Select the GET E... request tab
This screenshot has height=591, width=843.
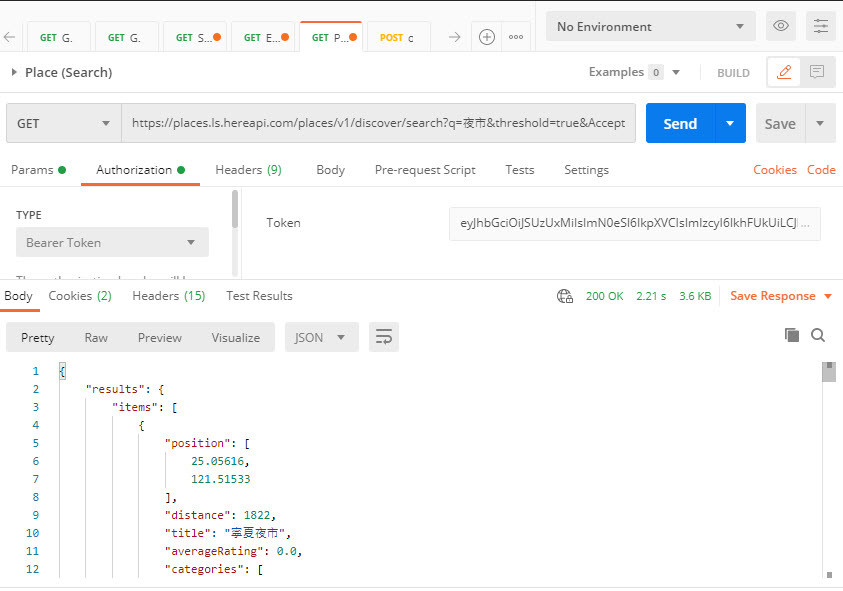265,37
